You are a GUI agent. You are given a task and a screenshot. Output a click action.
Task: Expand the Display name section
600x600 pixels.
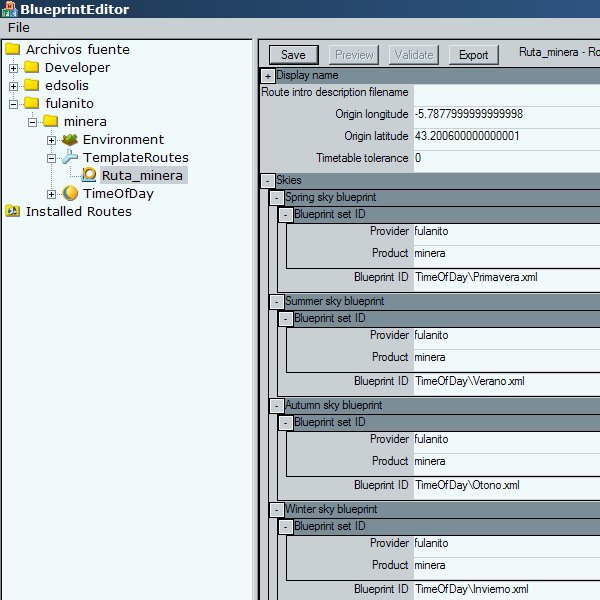click(268, 76)
